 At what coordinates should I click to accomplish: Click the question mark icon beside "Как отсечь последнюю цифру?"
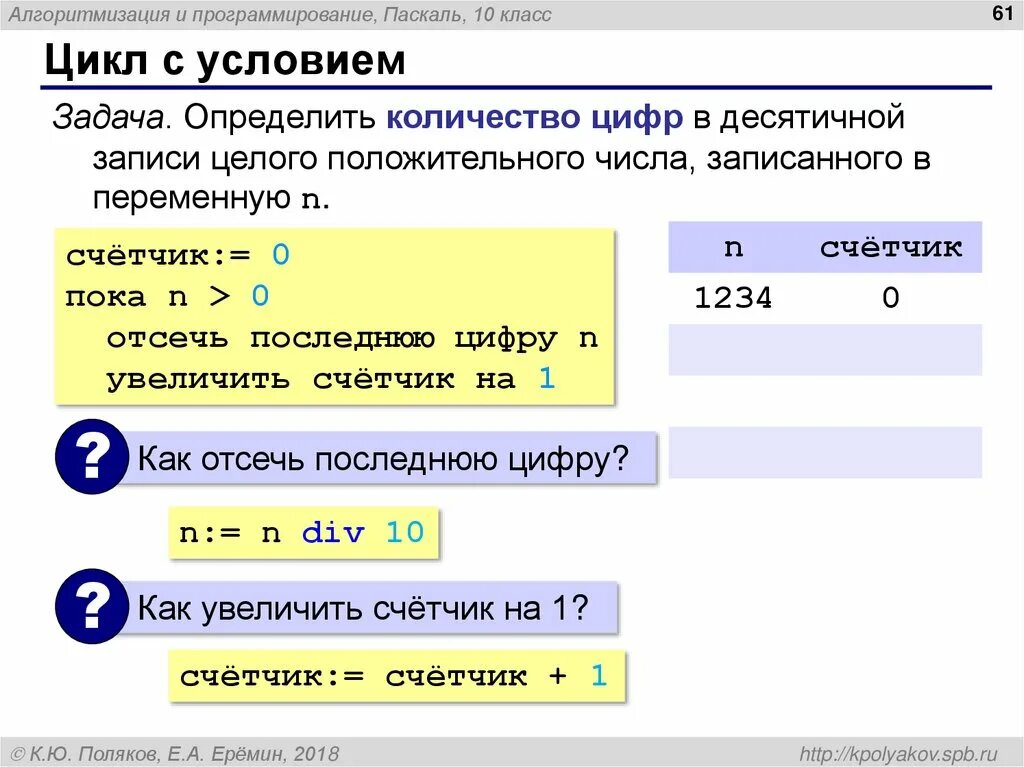point(91,456)
